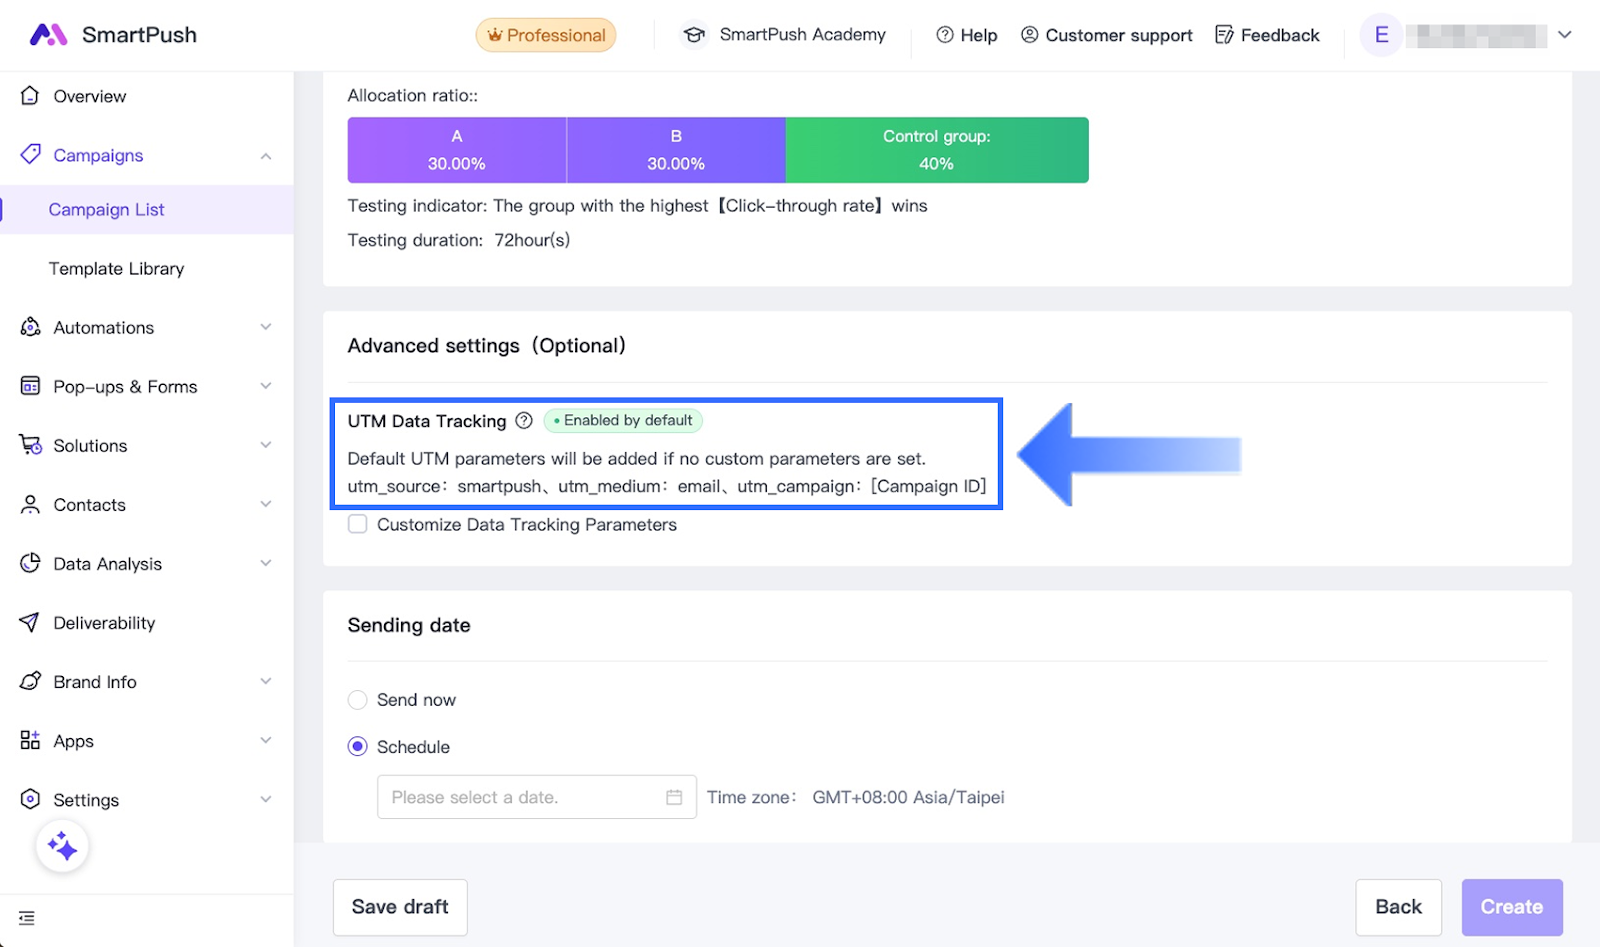Open the AI assistant sparkle button
The image size is (1600, 947).
[x=62, y=847]
